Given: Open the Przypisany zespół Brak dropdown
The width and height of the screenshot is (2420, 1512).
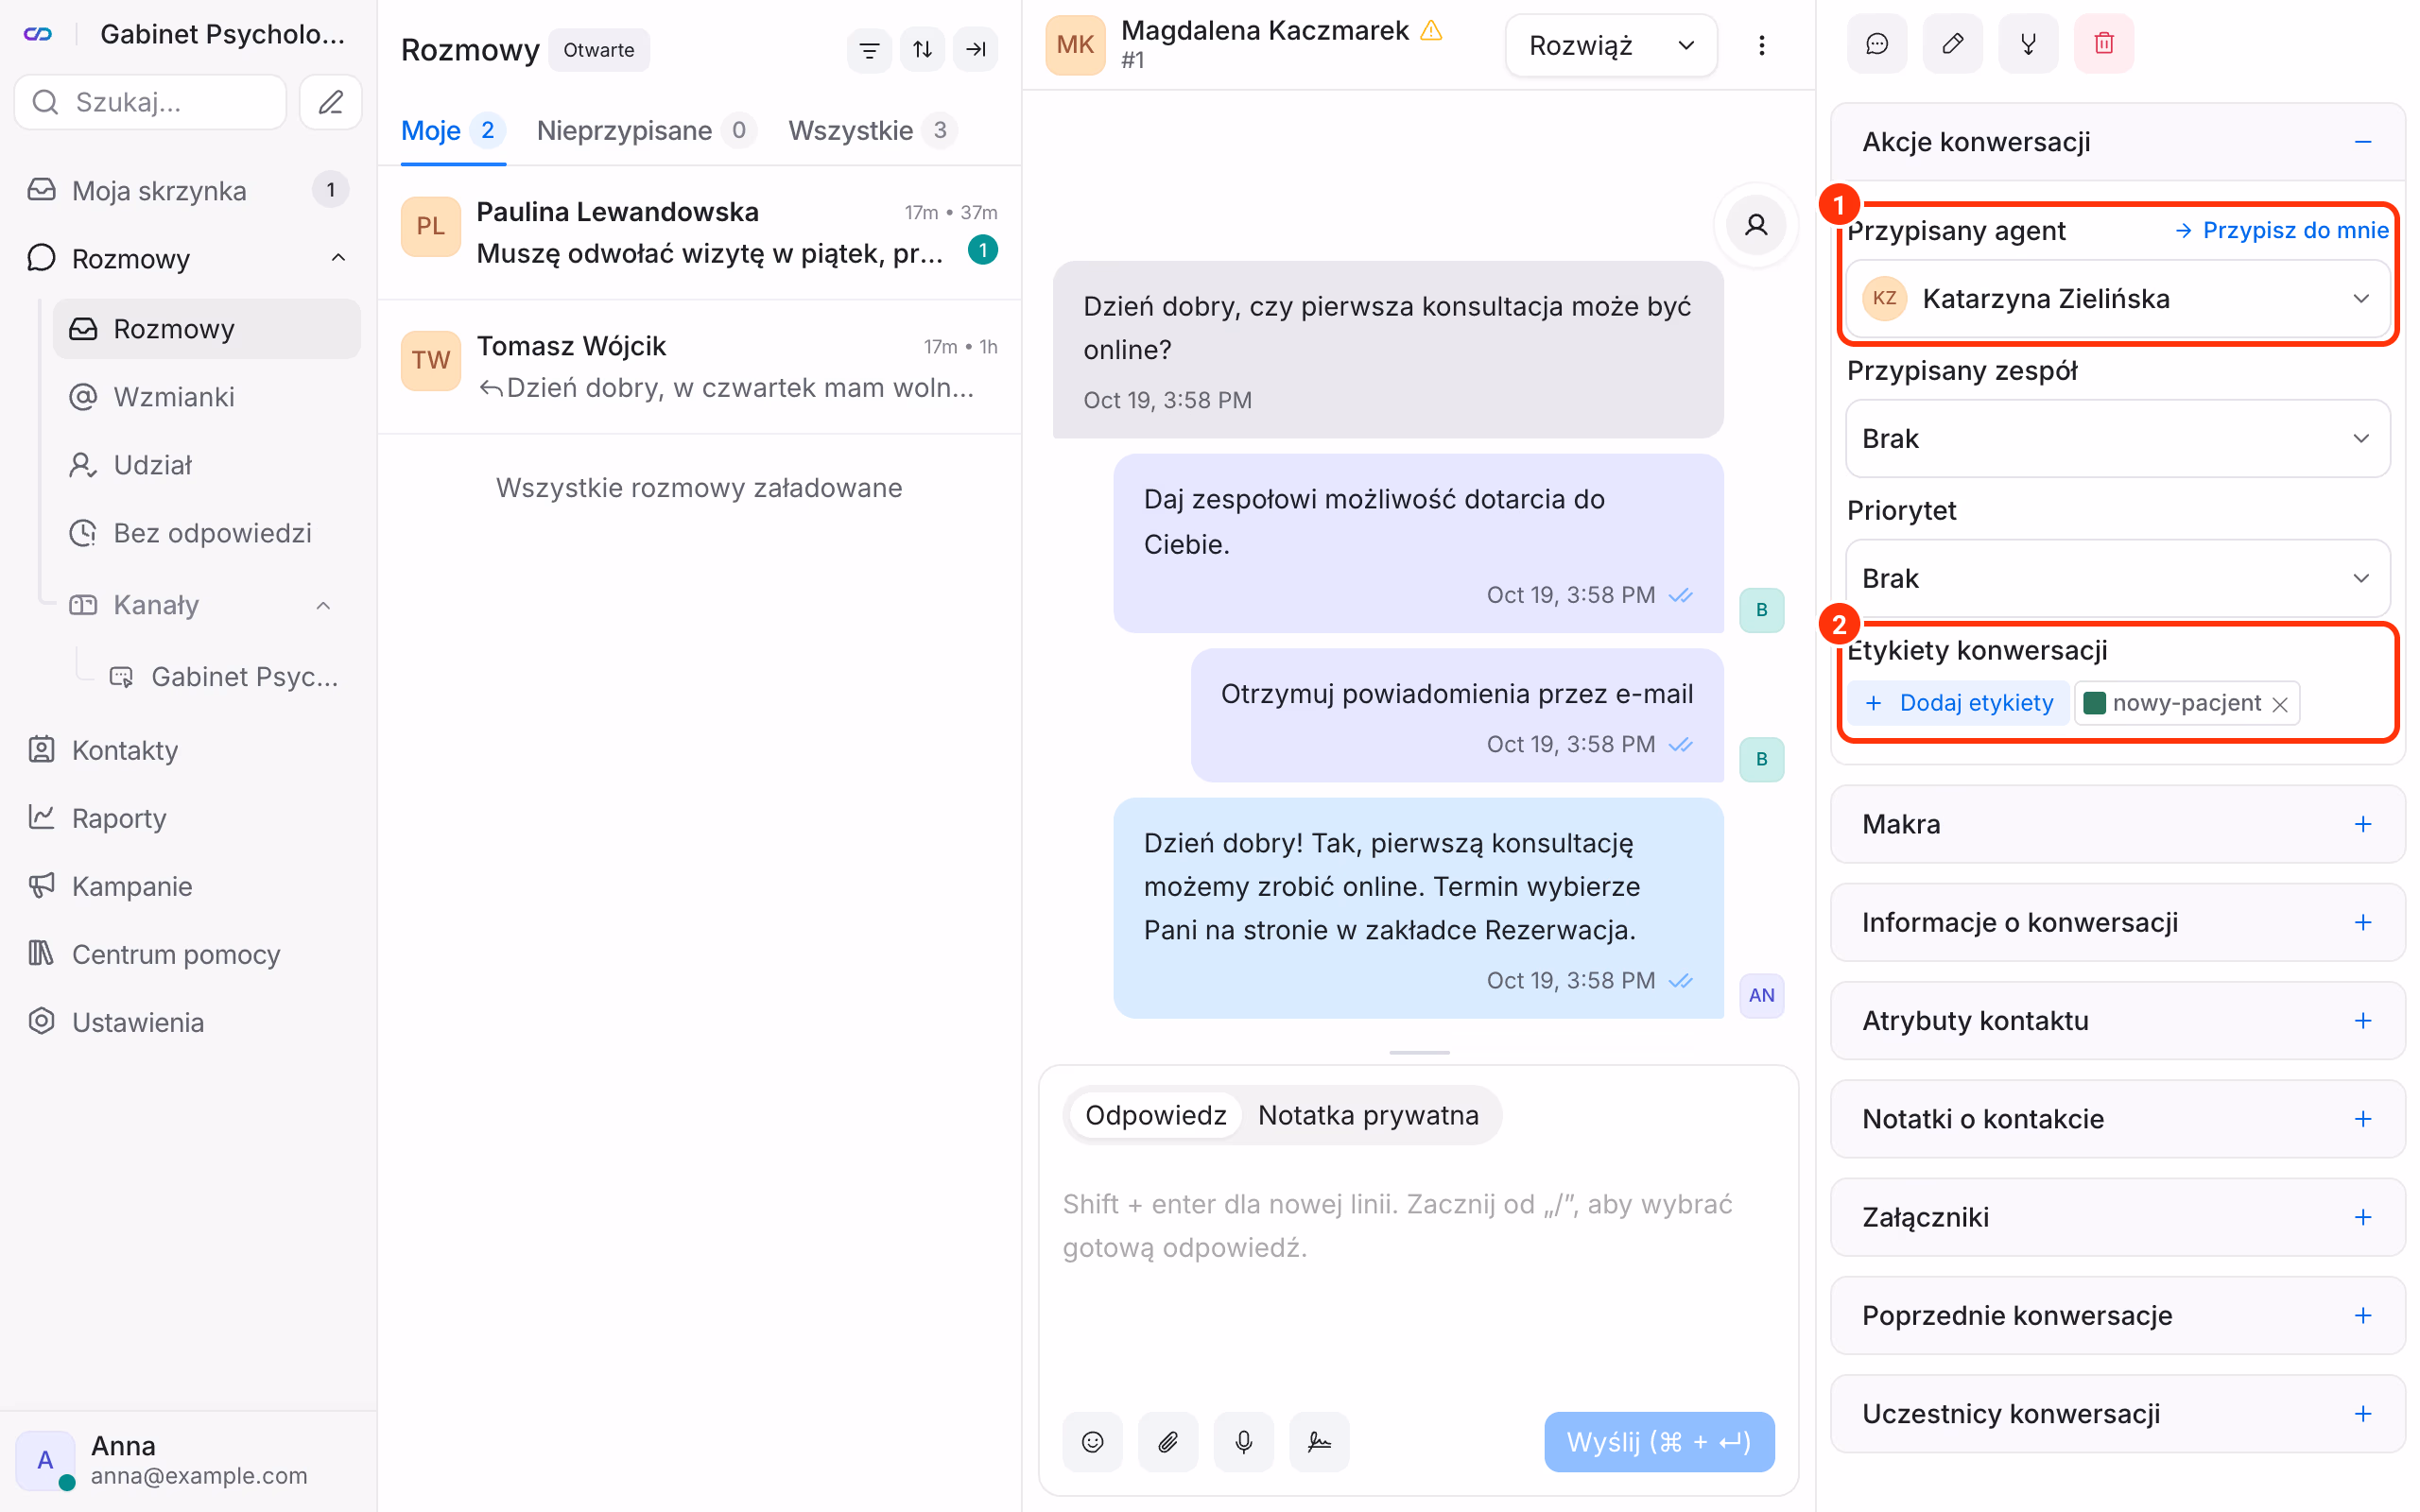Looking at the screenshot, I should pyautogui.click(x=2117, y=438).
